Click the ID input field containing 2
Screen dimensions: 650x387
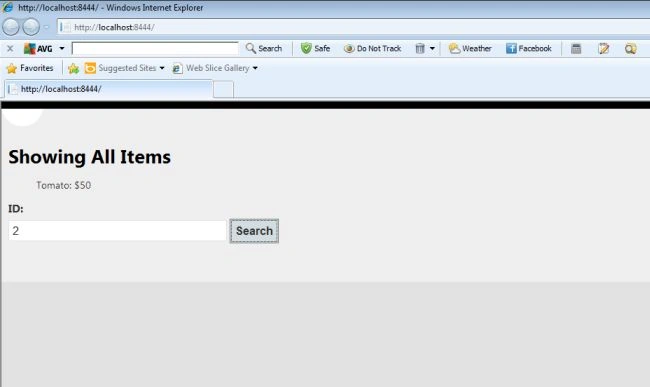[117, 230]
